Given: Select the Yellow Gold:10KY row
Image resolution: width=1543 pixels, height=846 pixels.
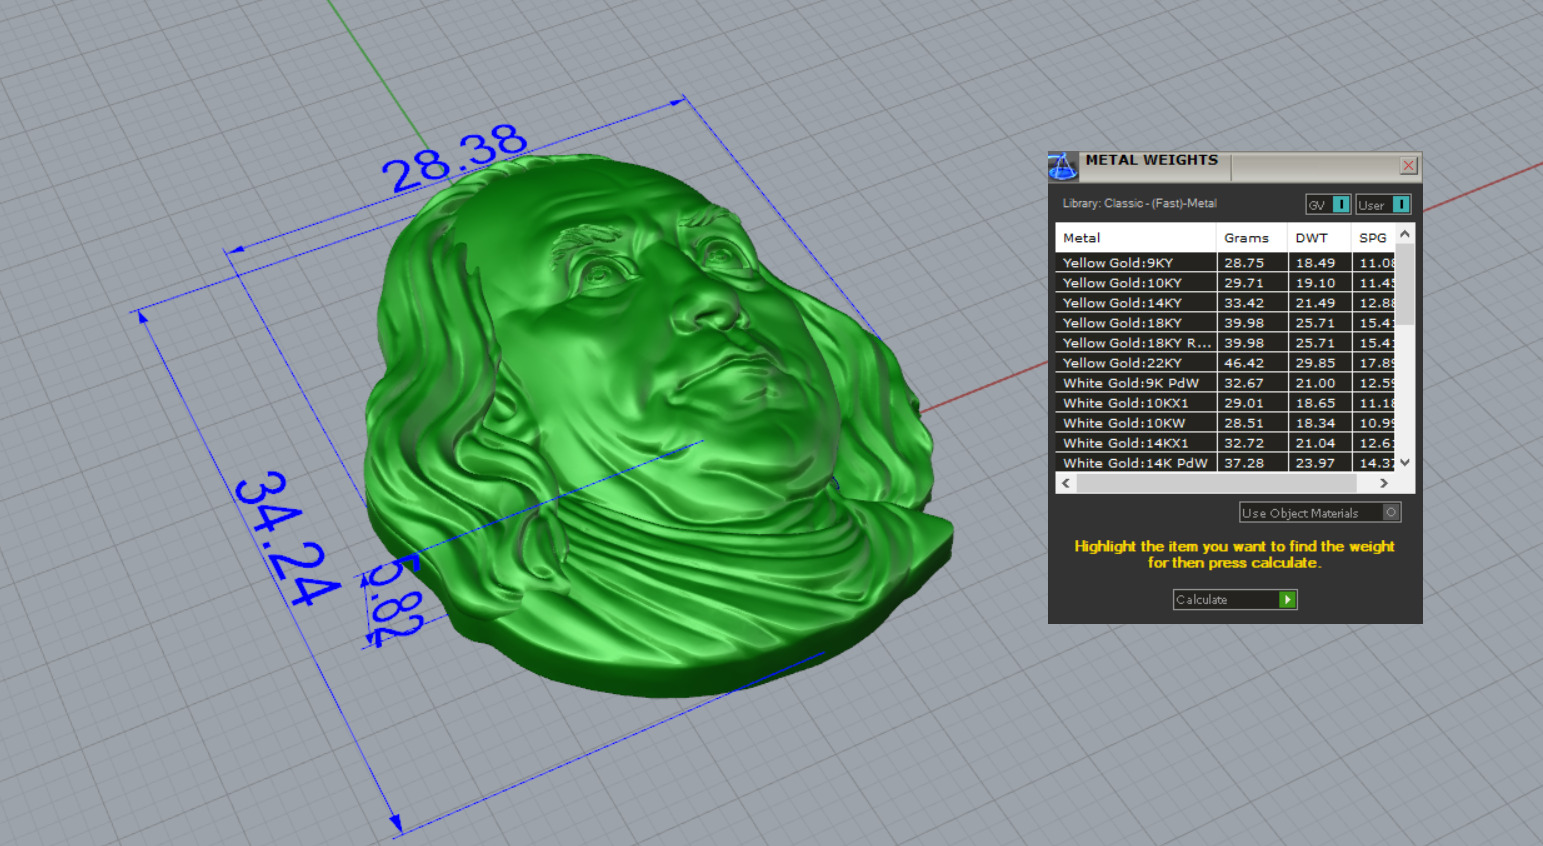Looking at the screenshot, I should [x=1225, y=283].
